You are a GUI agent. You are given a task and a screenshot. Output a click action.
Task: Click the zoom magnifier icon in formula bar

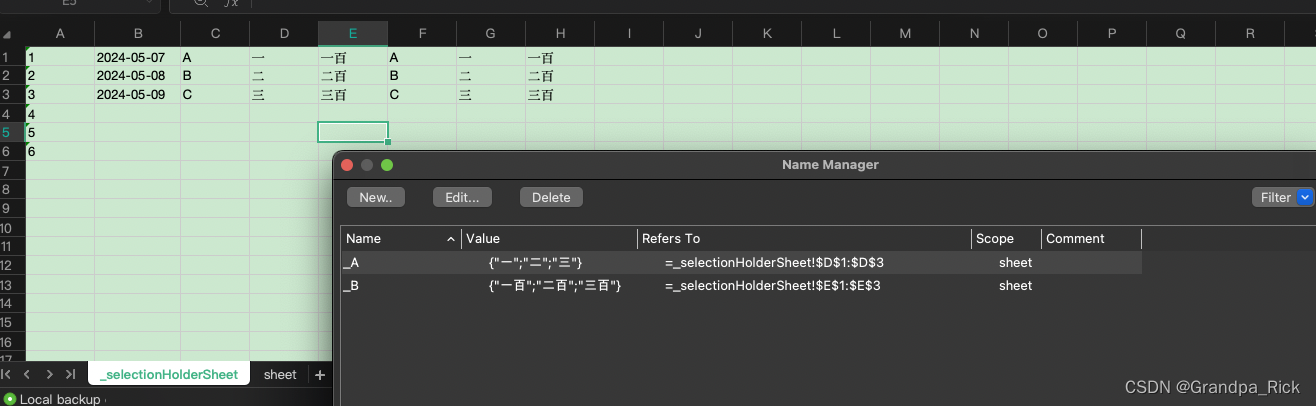[x=201, y=3]
